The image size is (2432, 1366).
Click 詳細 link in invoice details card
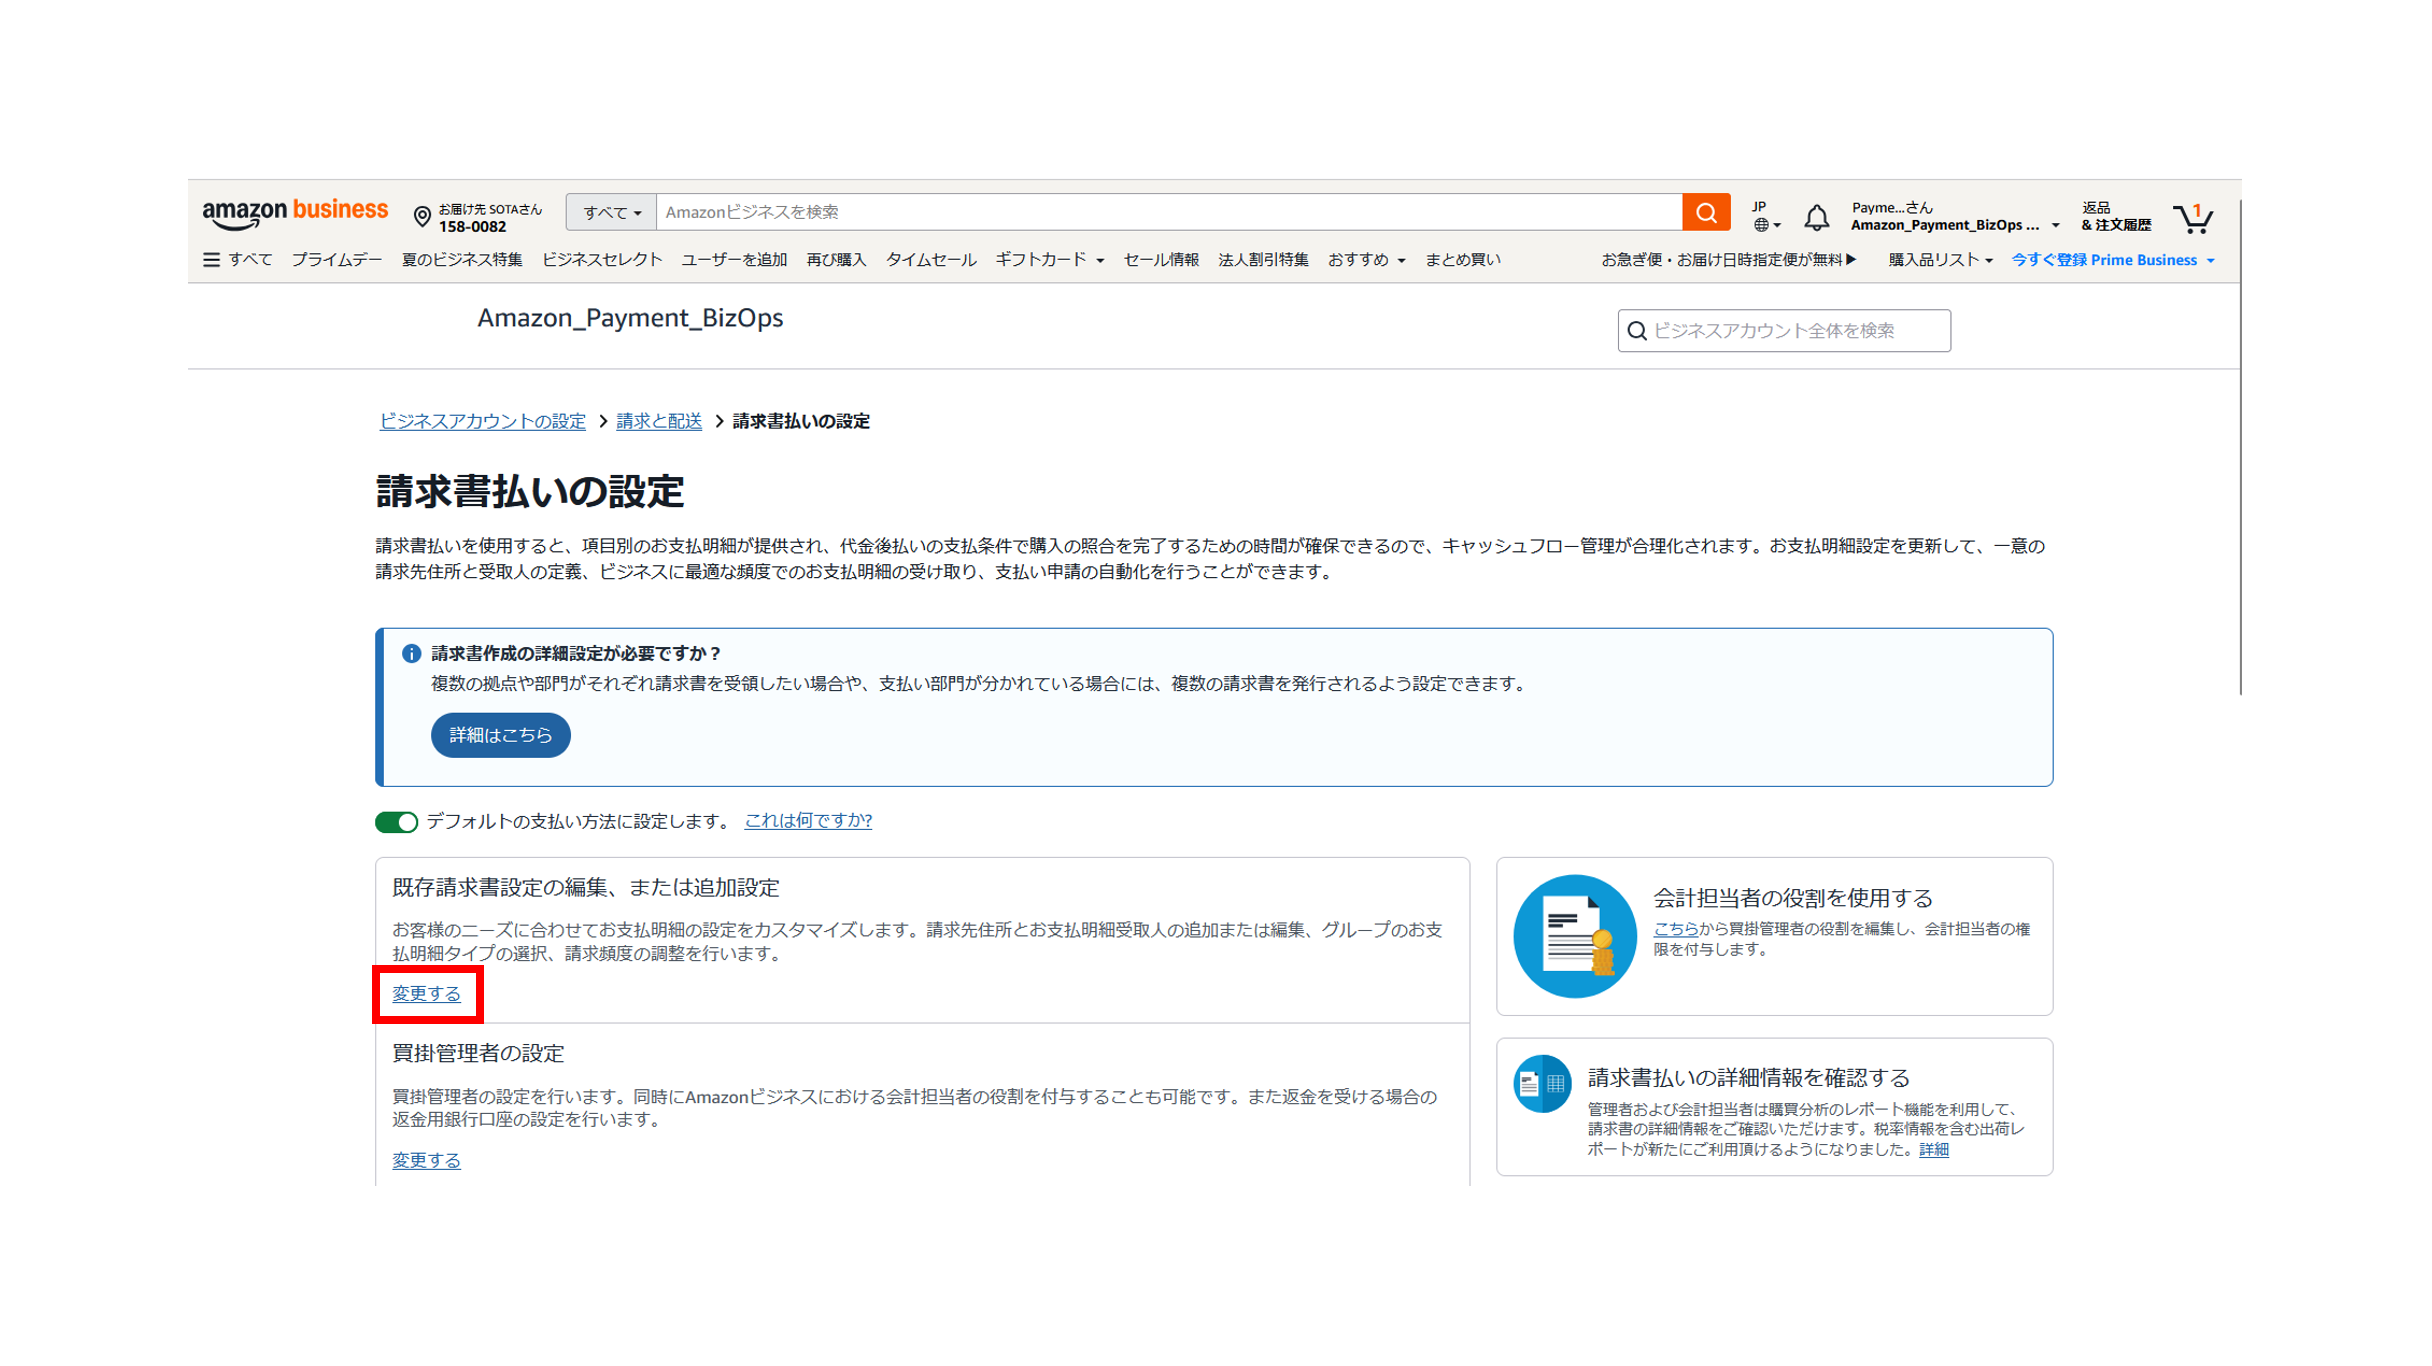pyautogui.click(x=1933, y=1150)
